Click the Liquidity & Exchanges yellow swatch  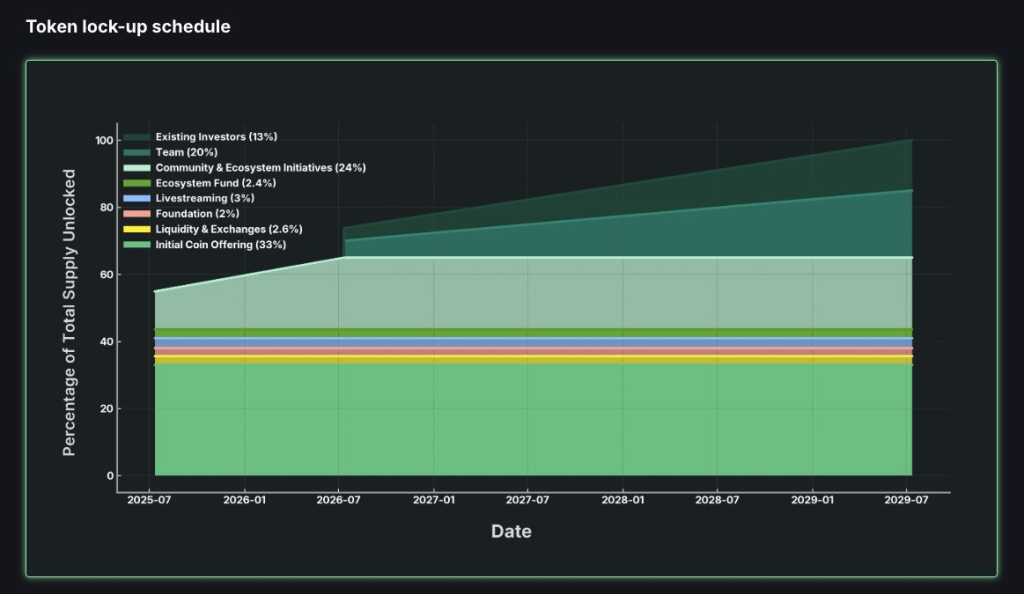pyautogui.click(x=137, y=229)
